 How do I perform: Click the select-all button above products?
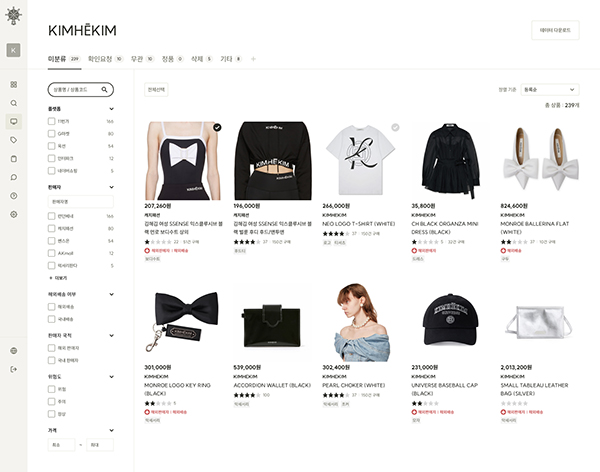point(156,90)
